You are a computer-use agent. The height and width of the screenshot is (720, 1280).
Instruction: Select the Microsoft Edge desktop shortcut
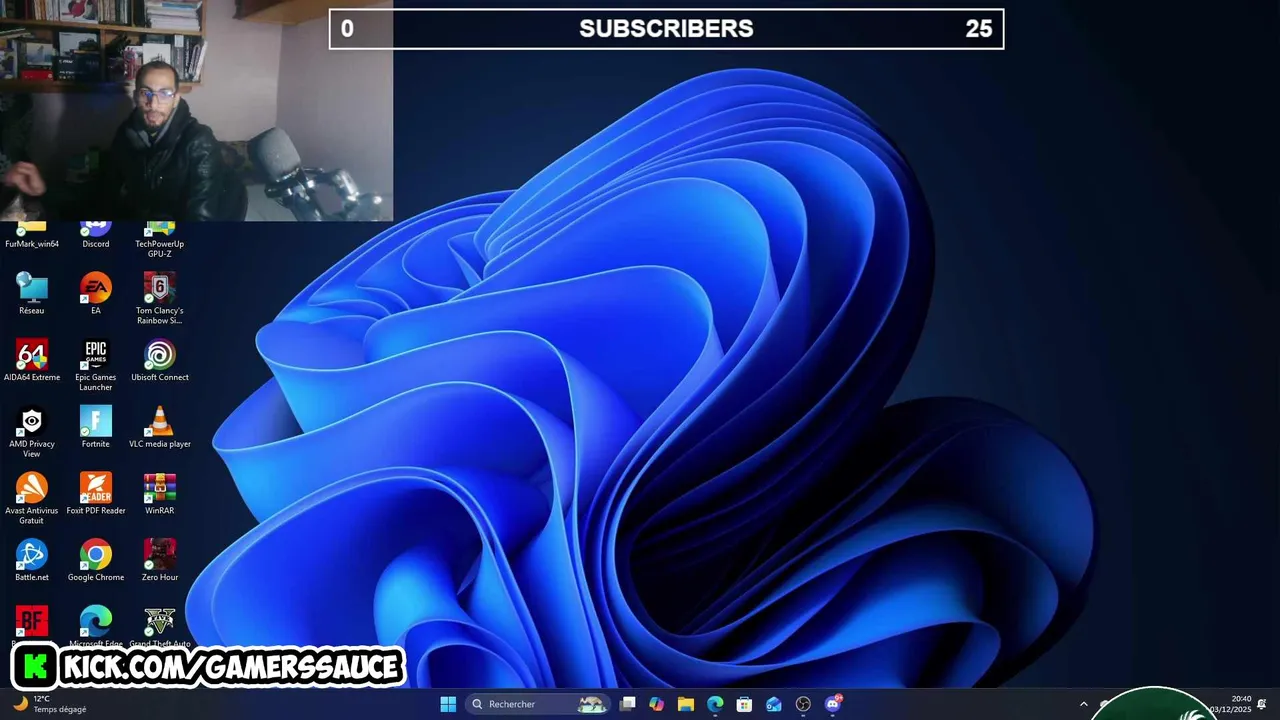click(96, 626)
